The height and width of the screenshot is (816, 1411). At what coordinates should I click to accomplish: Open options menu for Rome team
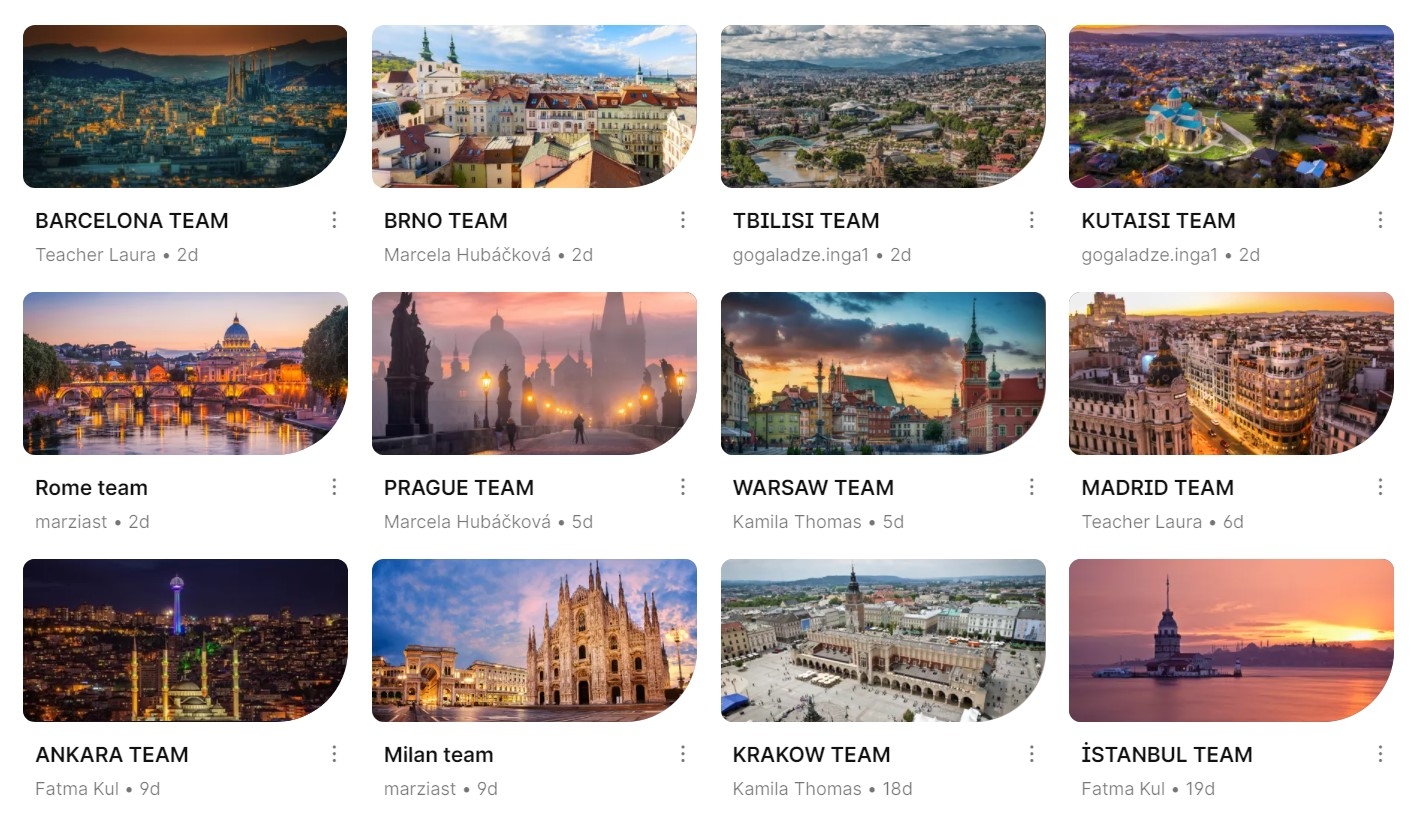[x=334, y=487]
